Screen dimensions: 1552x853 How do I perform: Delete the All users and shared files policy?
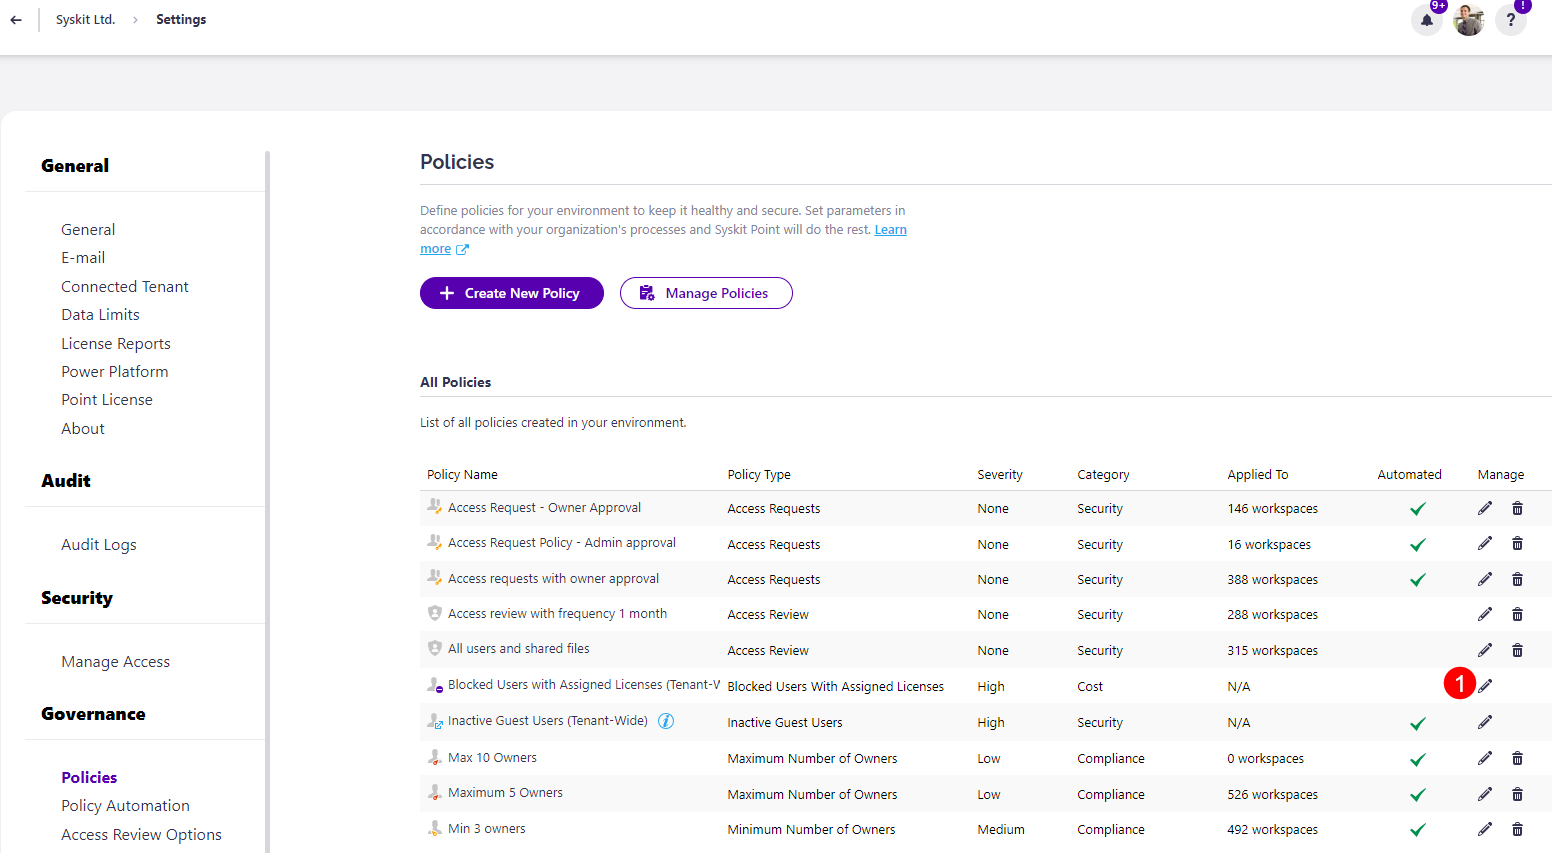tap(1518, 650)
